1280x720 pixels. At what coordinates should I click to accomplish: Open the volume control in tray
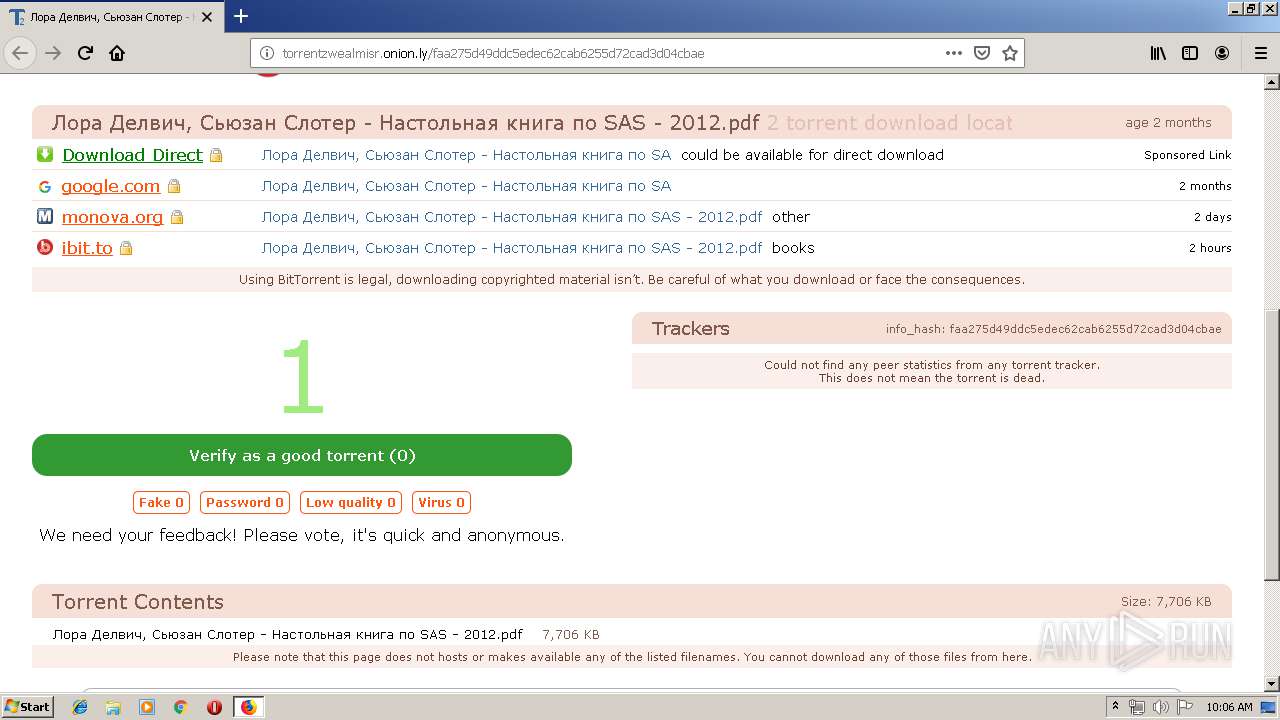pyautogui.click(x=1160, y=707)
